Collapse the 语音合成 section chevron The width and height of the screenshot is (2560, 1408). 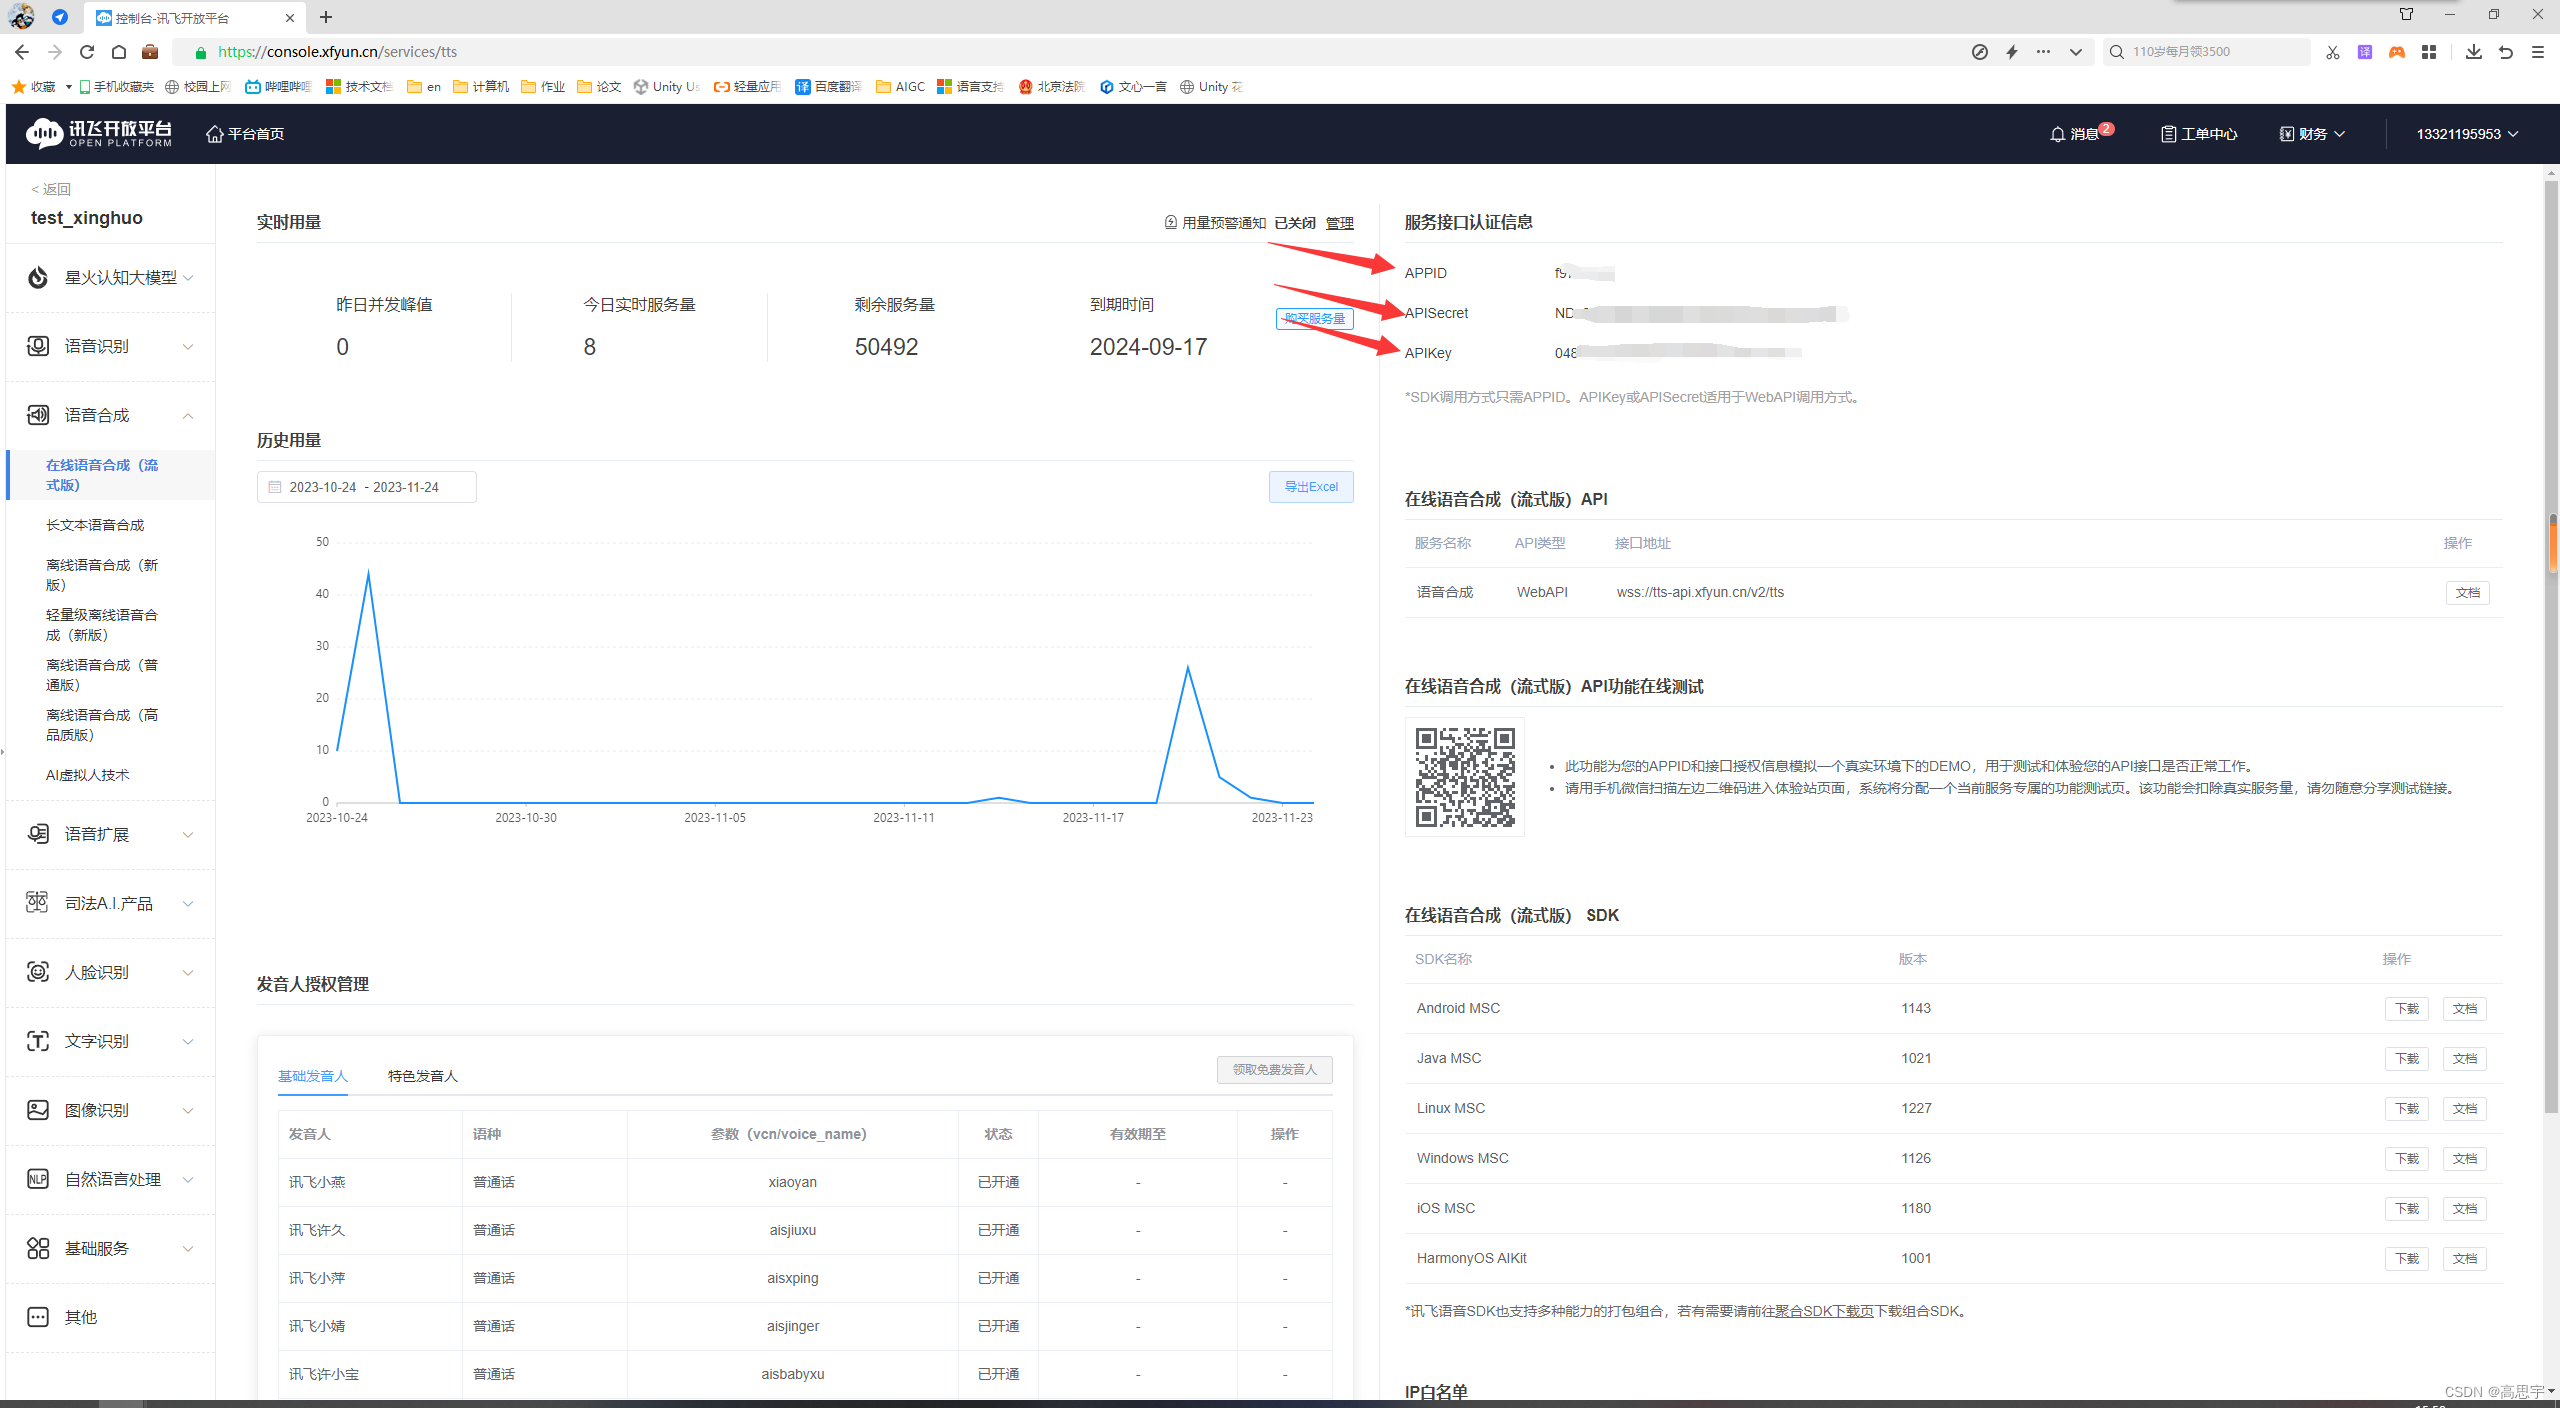coord(188,416)
